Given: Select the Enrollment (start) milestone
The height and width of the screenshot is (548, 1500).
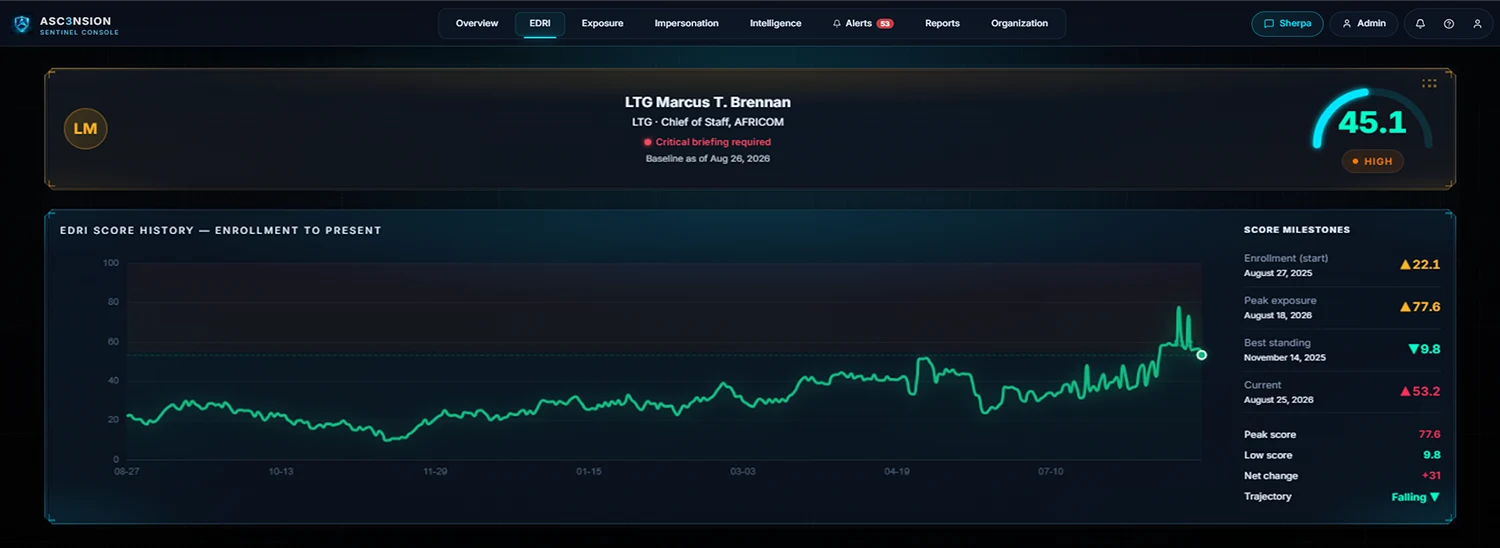Looking at the screenshot, I should pos(1342,265).
